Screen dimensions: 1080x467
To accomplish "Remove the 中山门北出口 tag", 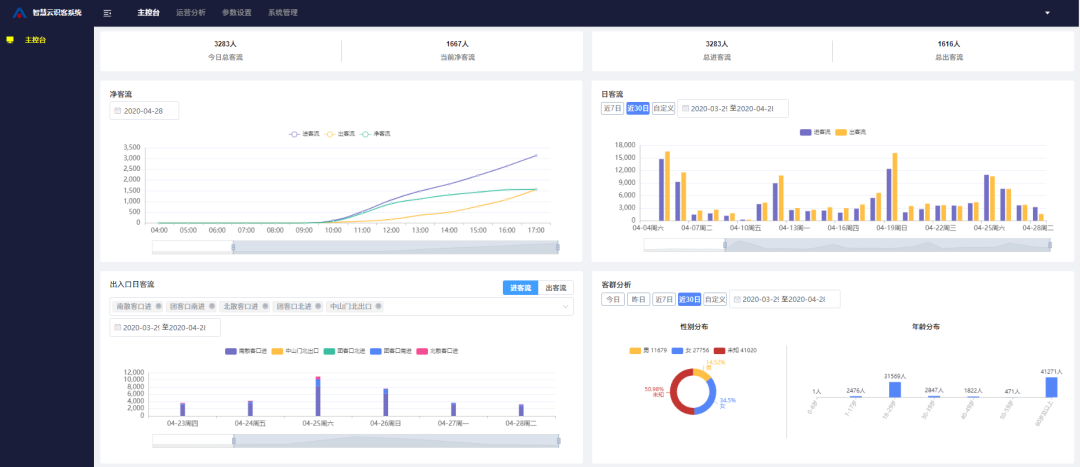I will pos(379,307).
